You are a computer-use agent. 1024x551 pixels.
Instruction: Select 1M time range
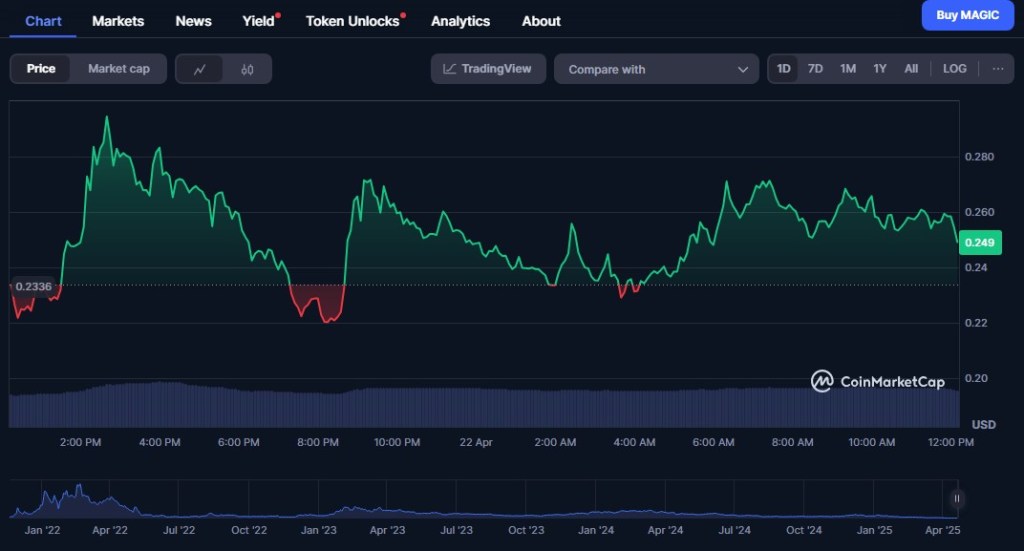pos(848,69)
